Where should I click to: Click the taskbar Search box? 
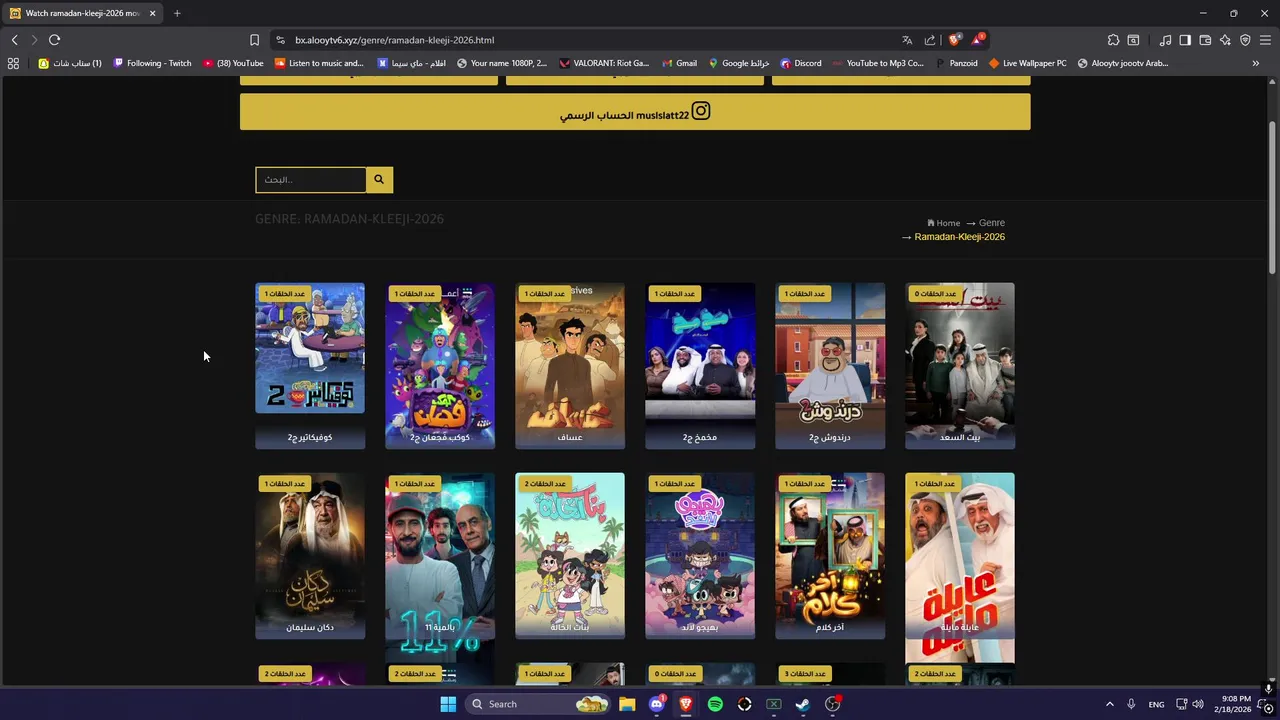(x=540, y=704)
